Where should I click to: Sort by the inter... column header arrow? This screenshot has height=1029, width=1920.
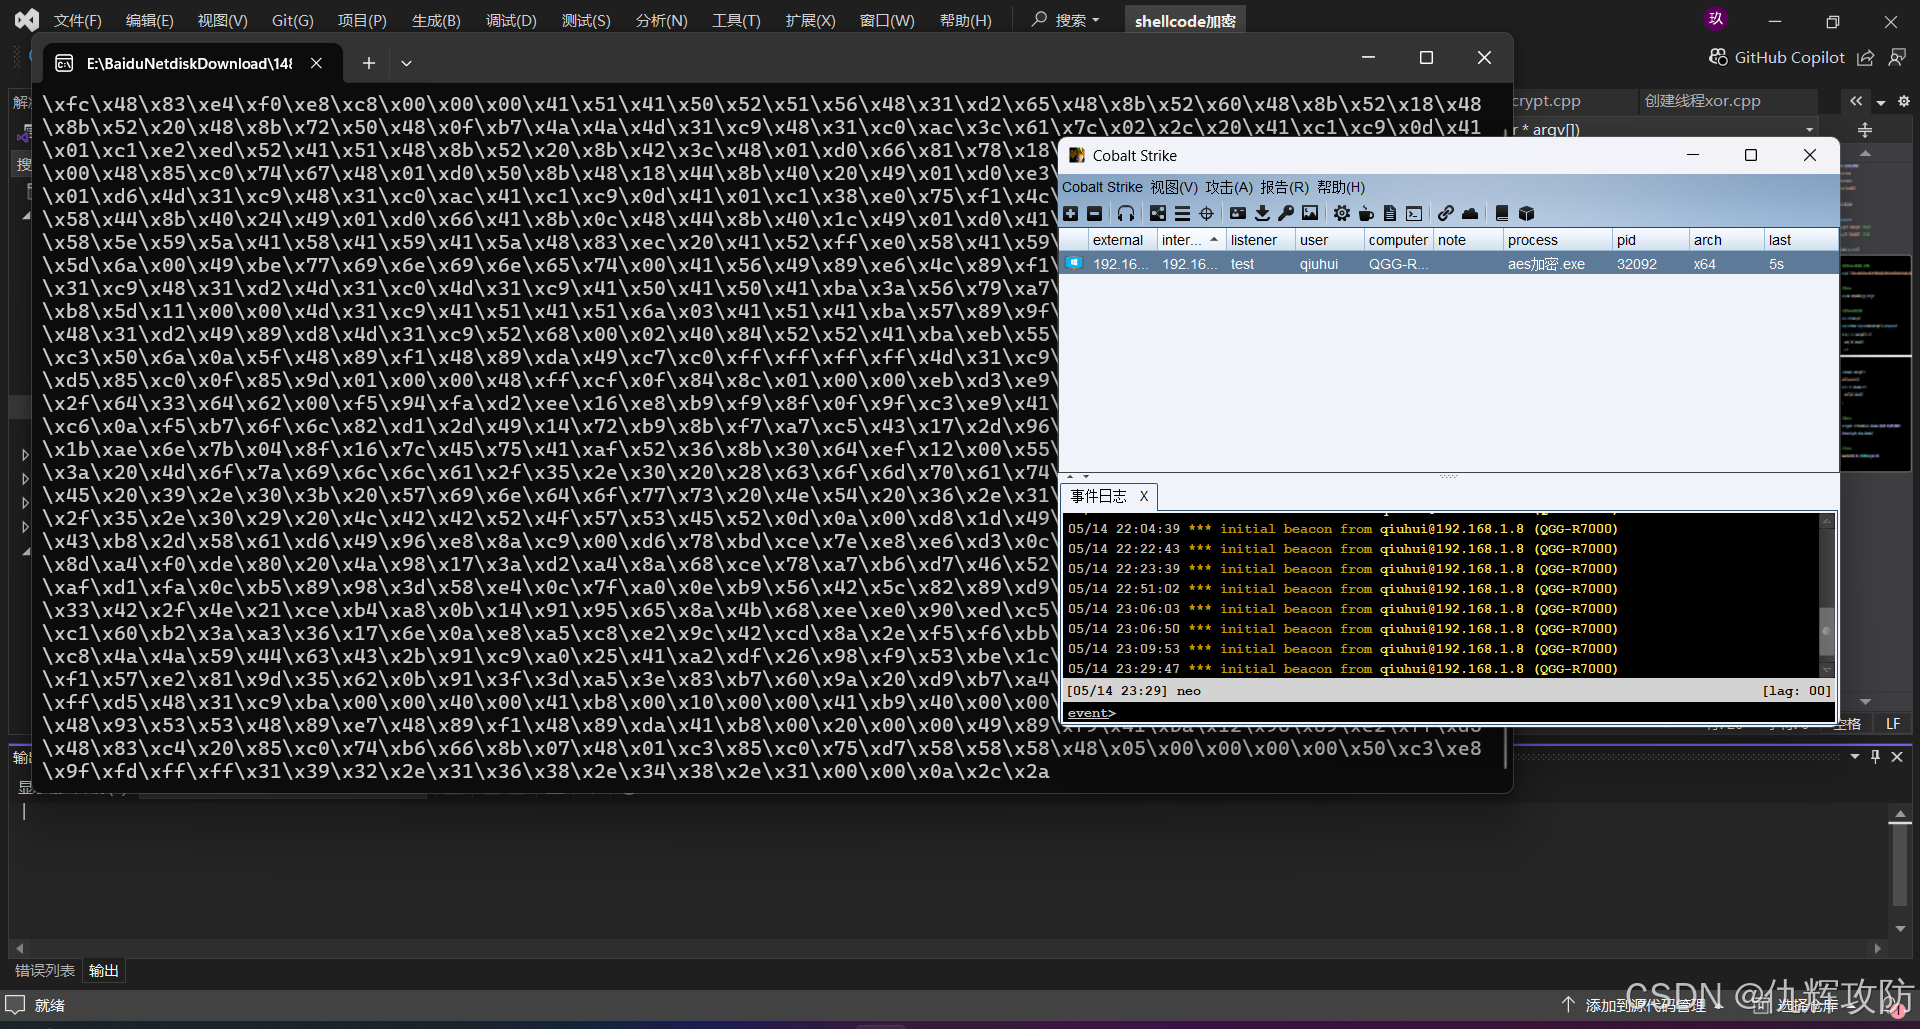tap(1214, 240)
